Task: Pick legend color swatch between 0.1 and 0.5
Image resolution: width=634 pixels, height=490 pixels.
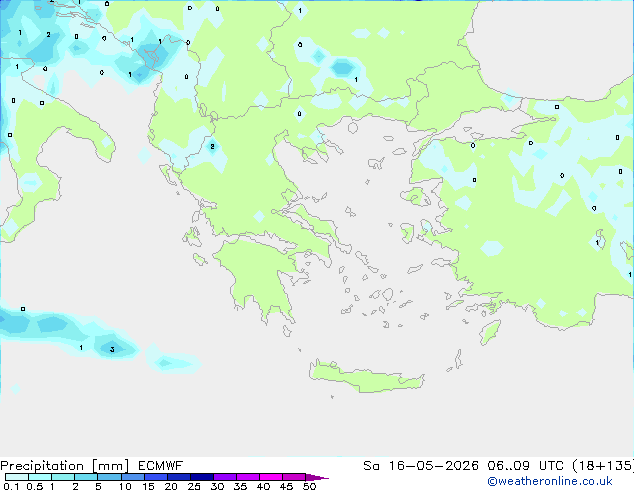Action: (17, 477)
